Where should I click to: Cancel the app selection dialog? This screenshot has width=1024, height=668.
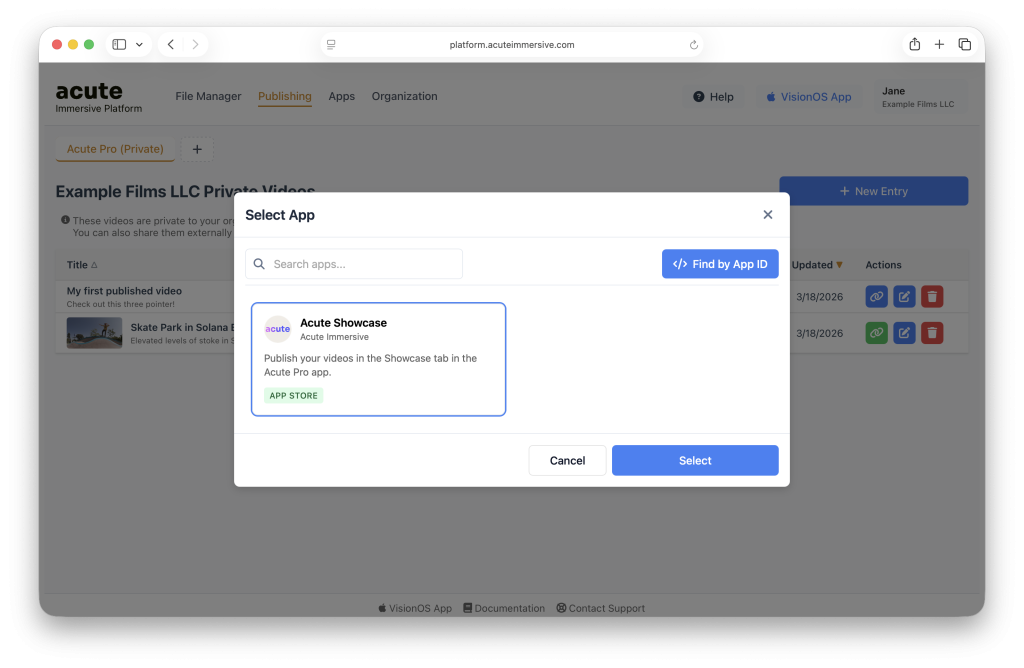click(x=567, y=460)
